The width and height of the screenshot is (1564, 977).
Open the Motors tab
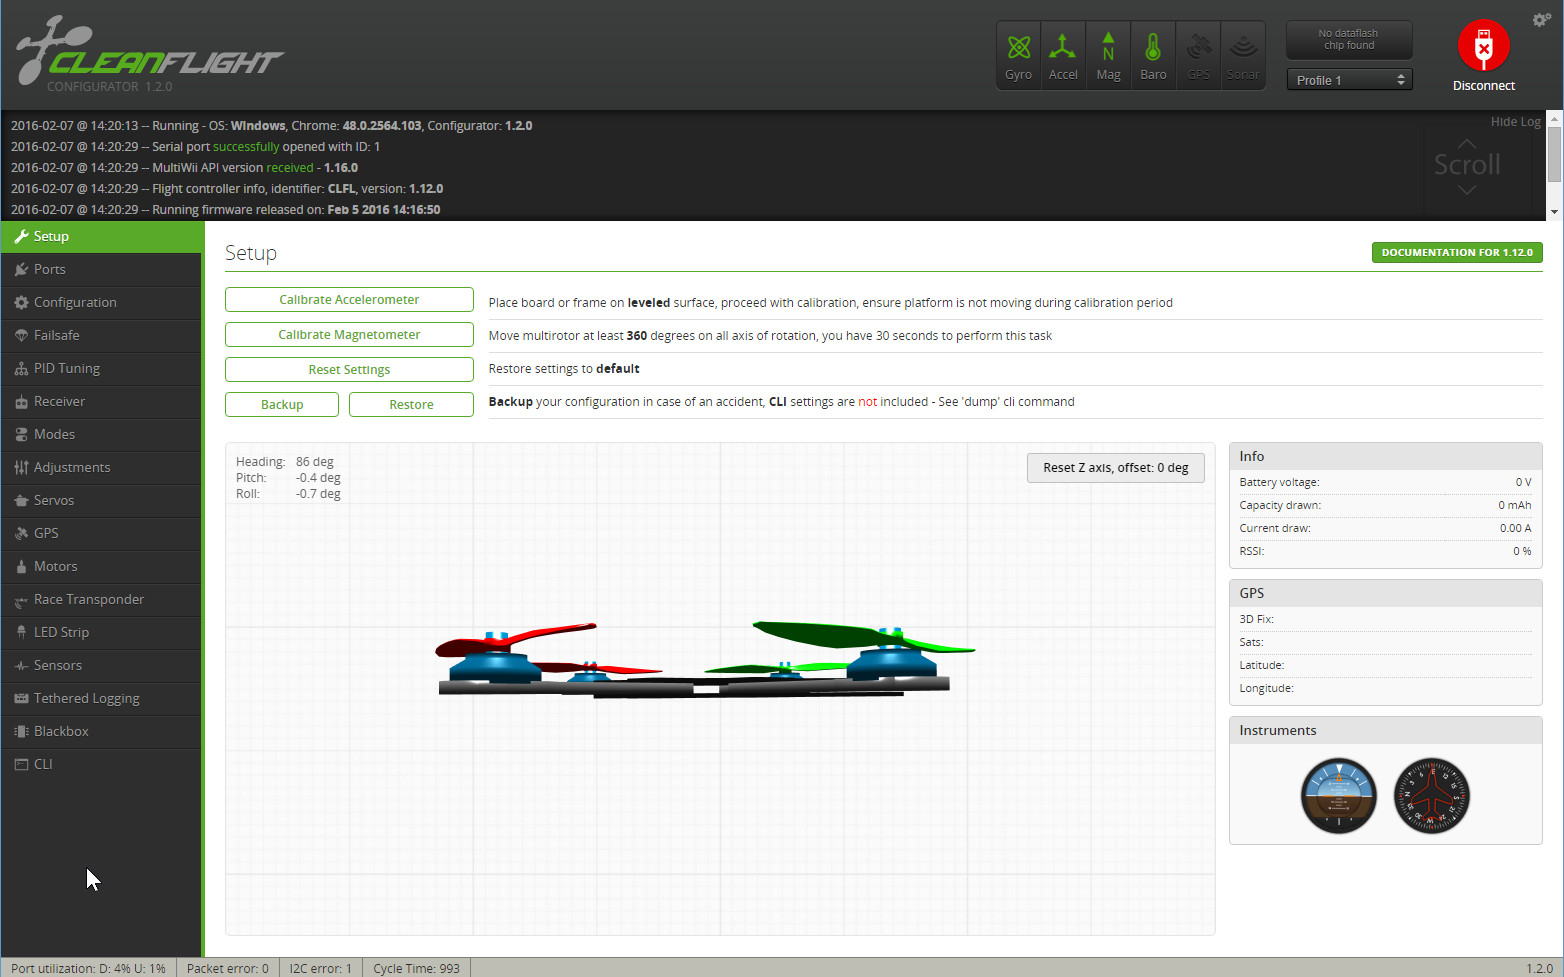pos(101,566)
